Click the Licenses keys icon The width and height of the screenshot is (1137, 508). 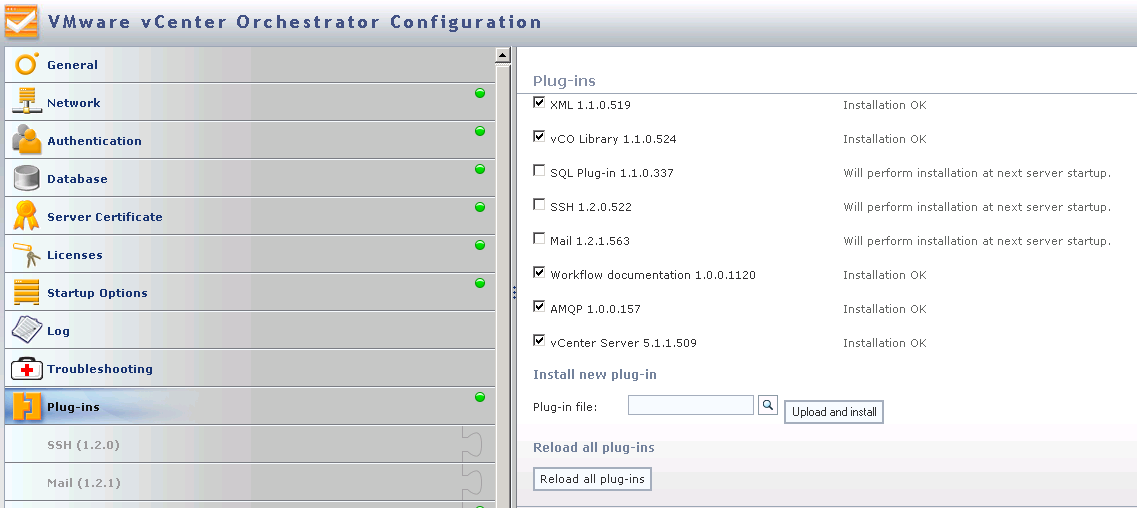pos(26,254)
